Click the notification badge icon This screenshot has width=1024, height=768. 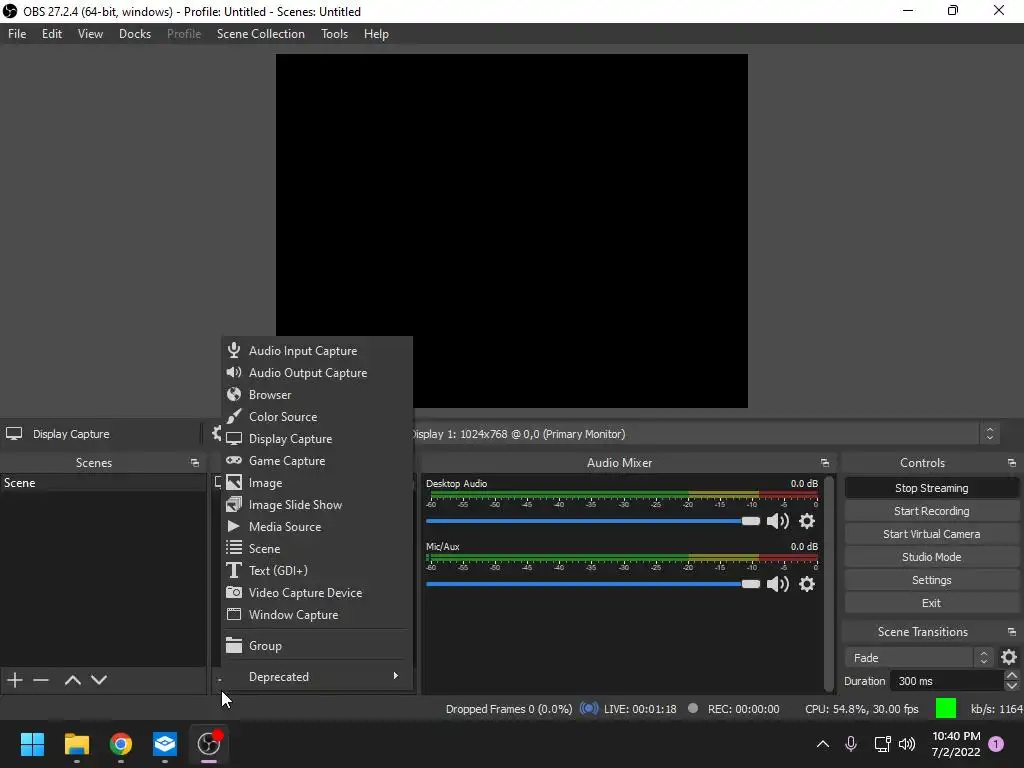(996, 744)
